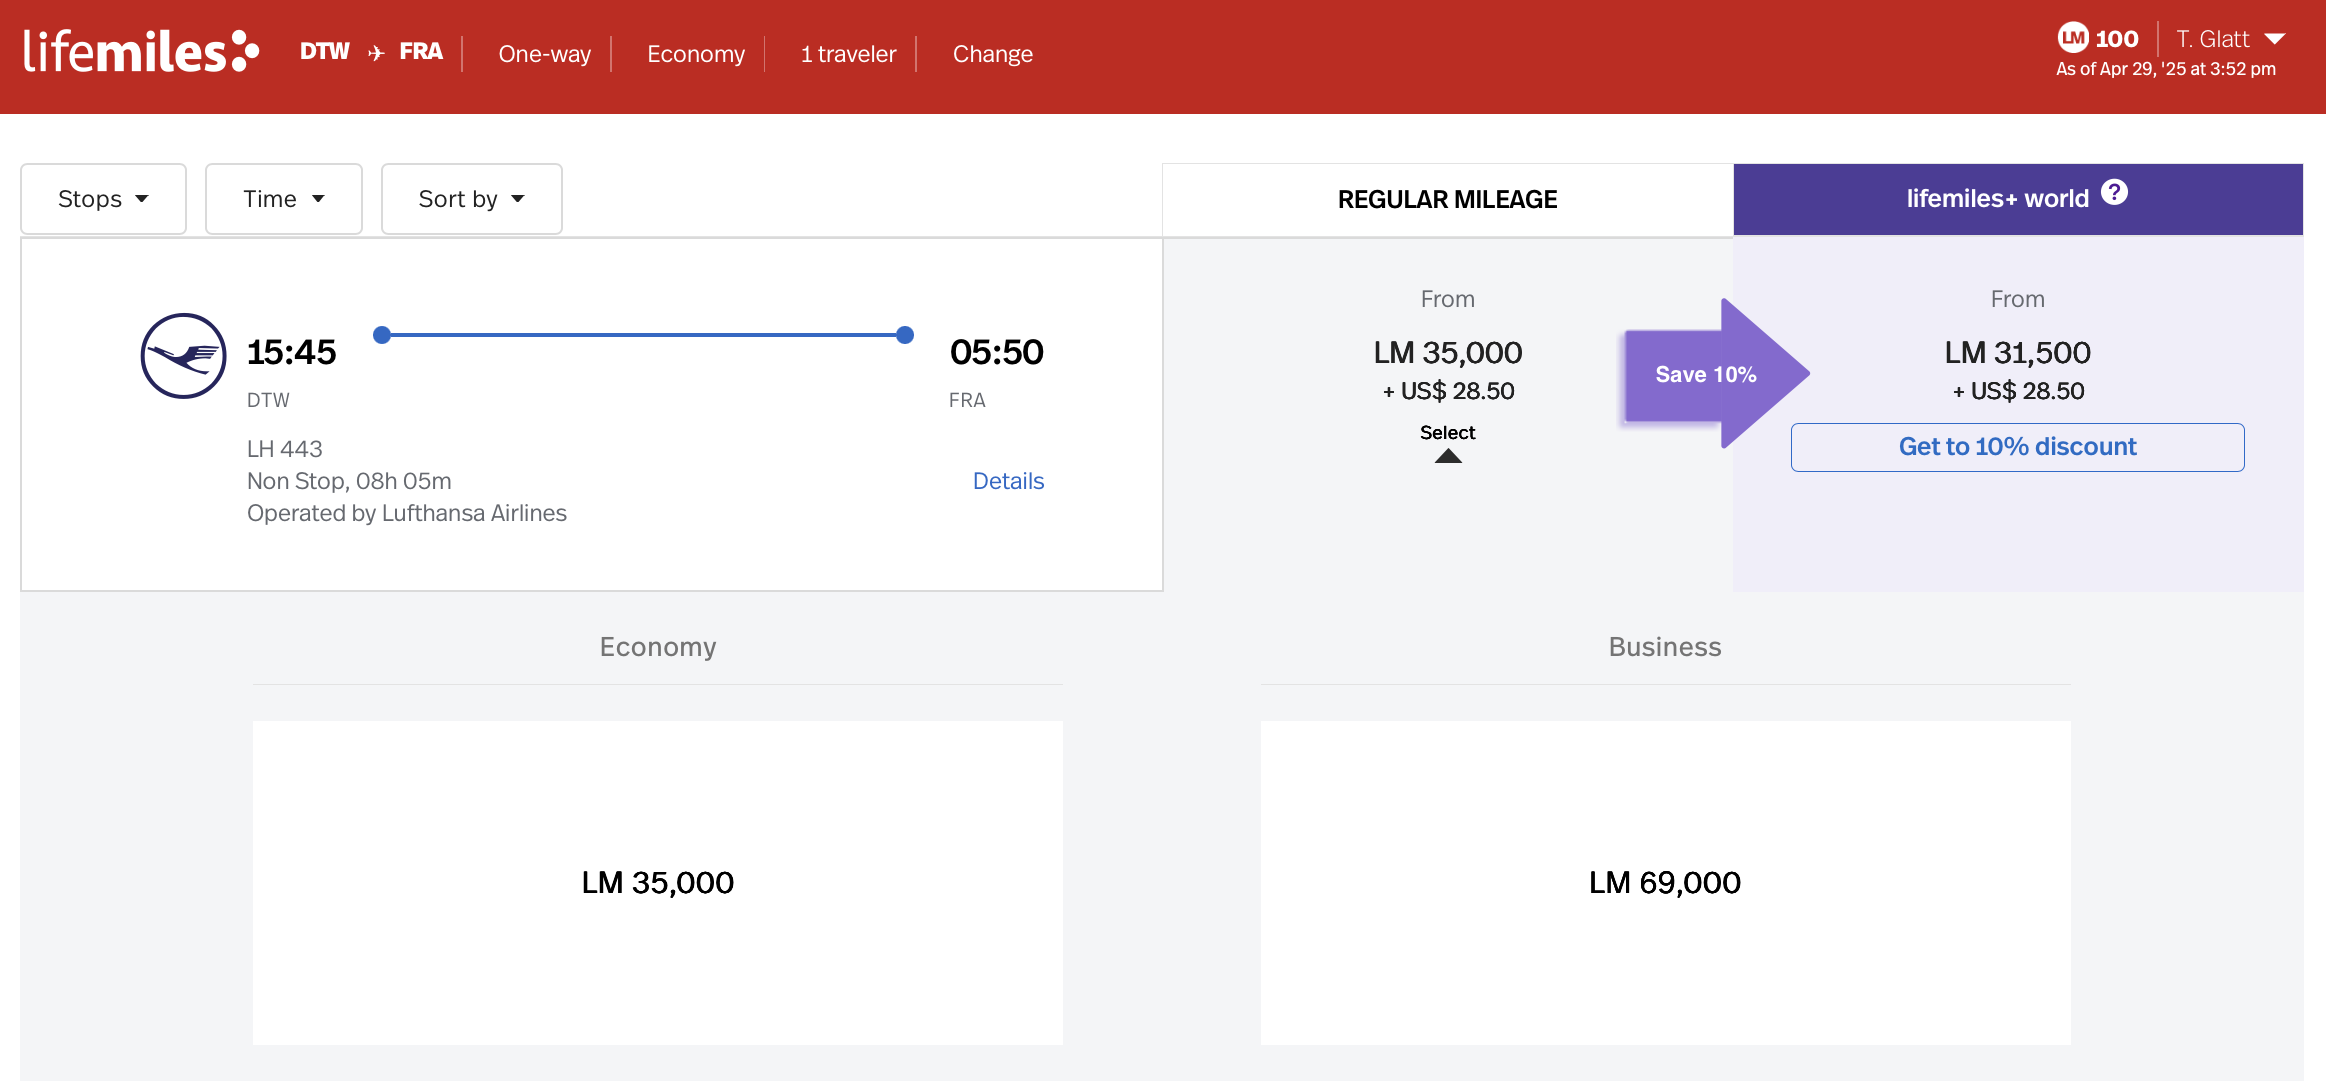
Task: Click the airplane icon between DTW and FRA
Action: coord(376,53)
